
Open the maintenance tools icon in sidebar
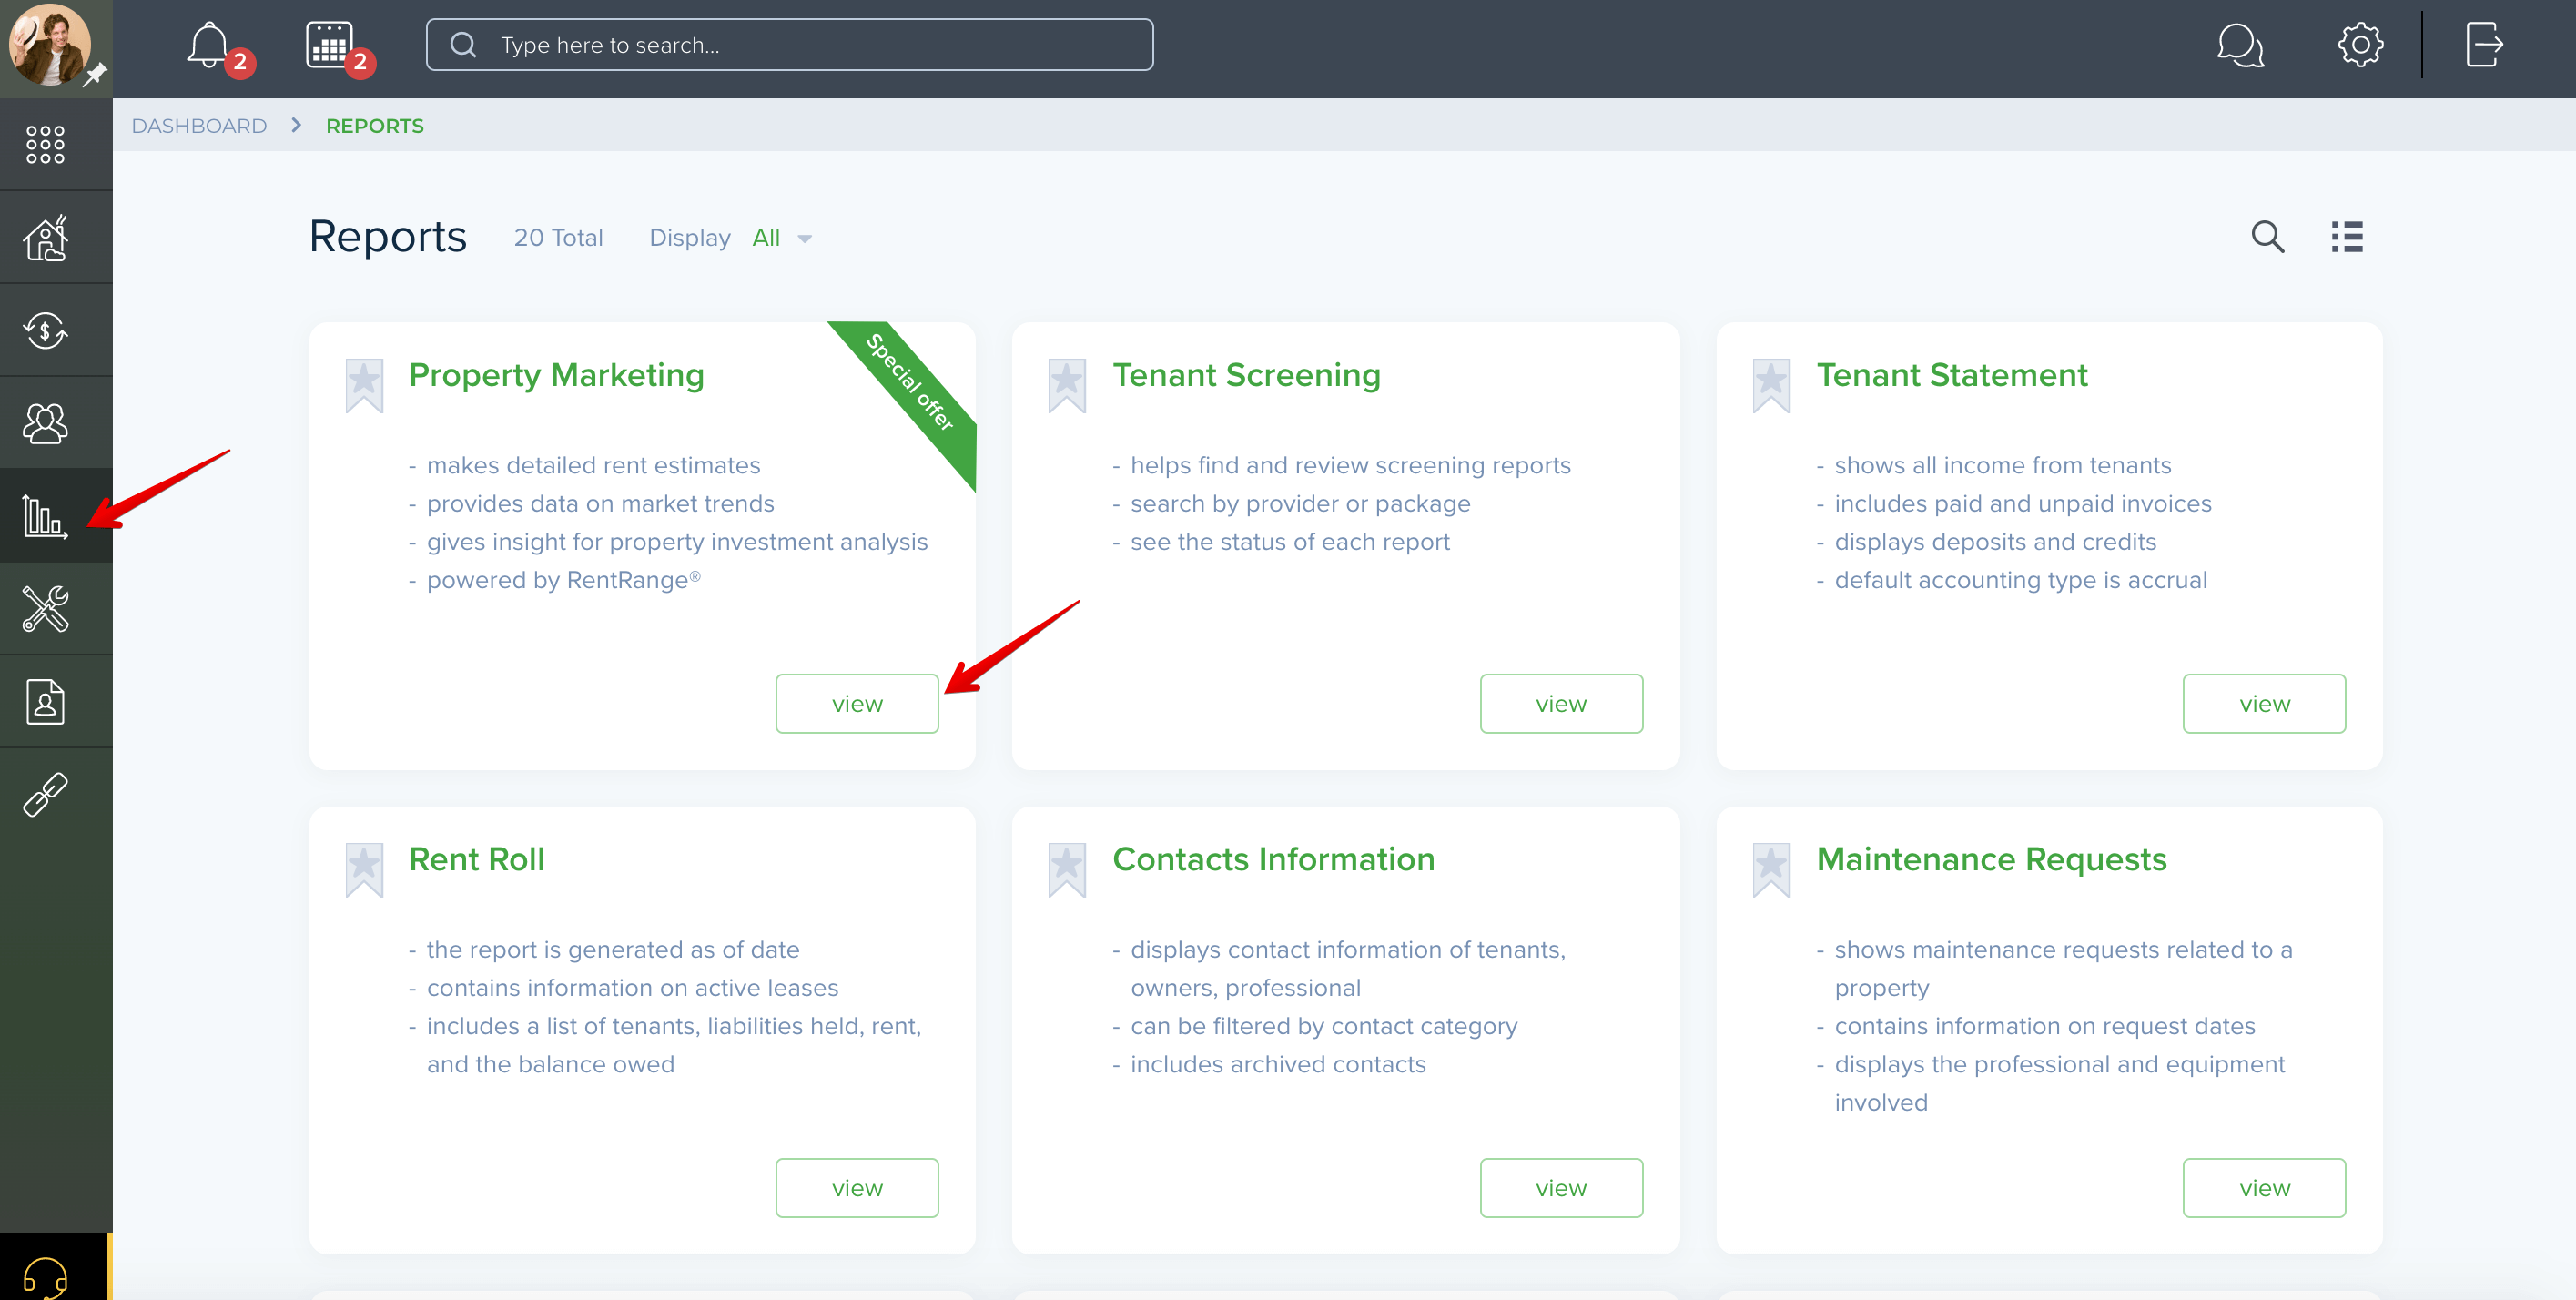pos(46,609)
